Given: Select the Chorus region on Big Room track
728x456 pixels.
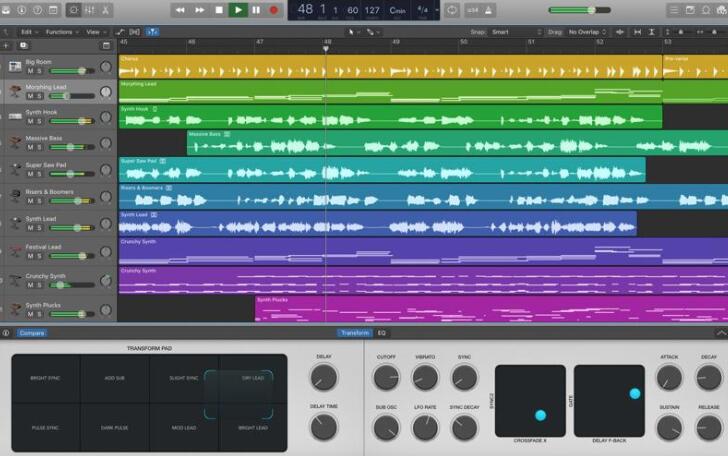Looking at the screenshot, I should click(390, 66).
